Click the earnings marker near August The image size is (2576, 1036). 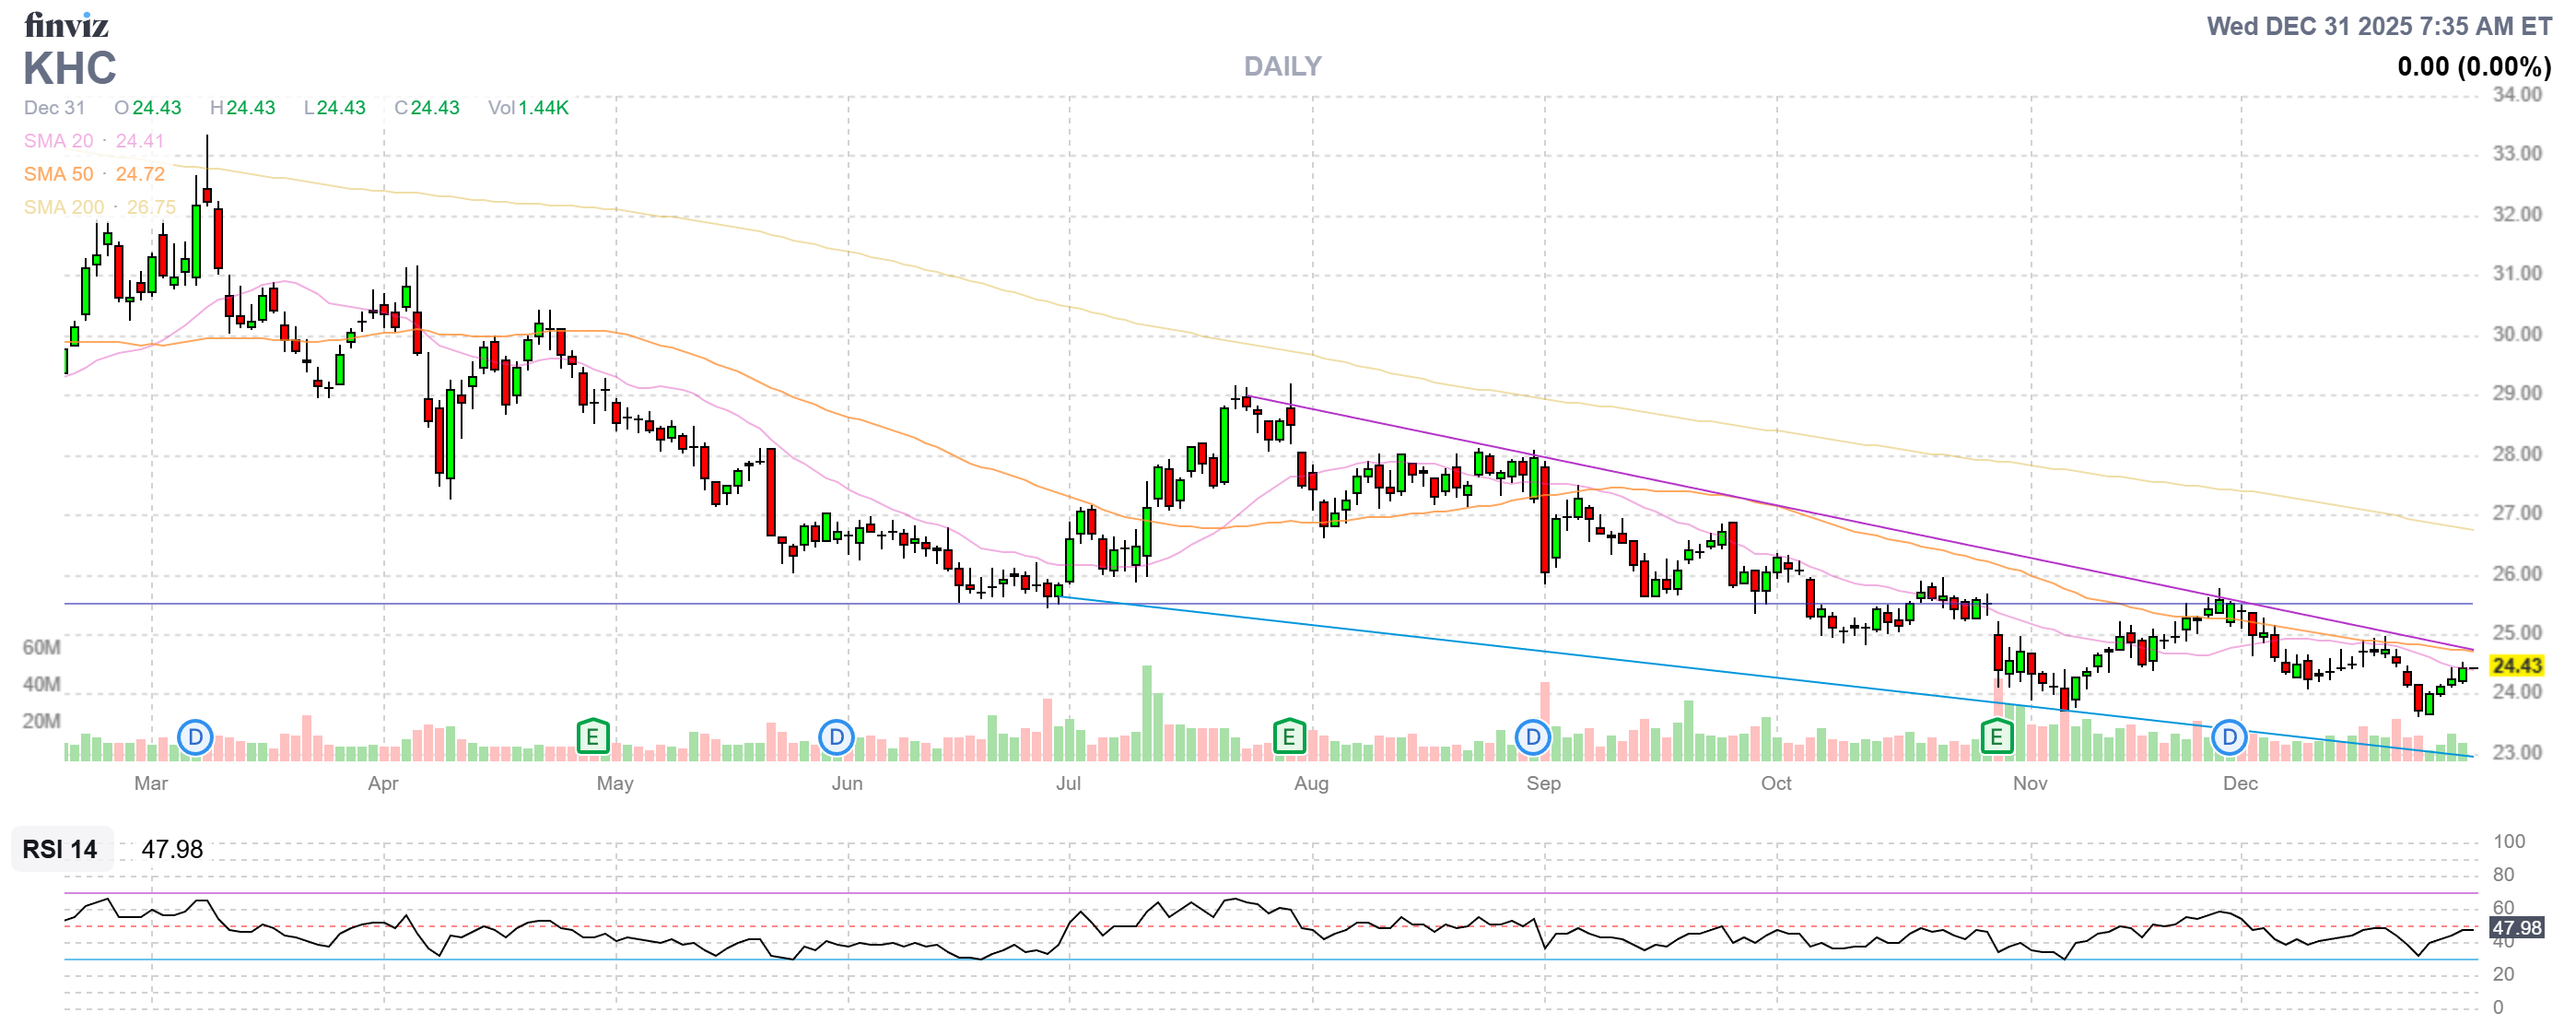point(1289,738)
